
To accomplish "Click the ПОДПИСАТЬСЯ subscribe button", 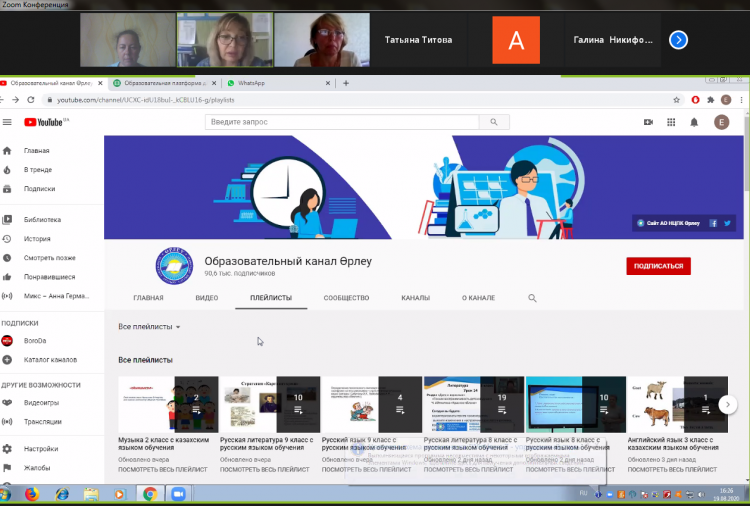I will 659,266.
